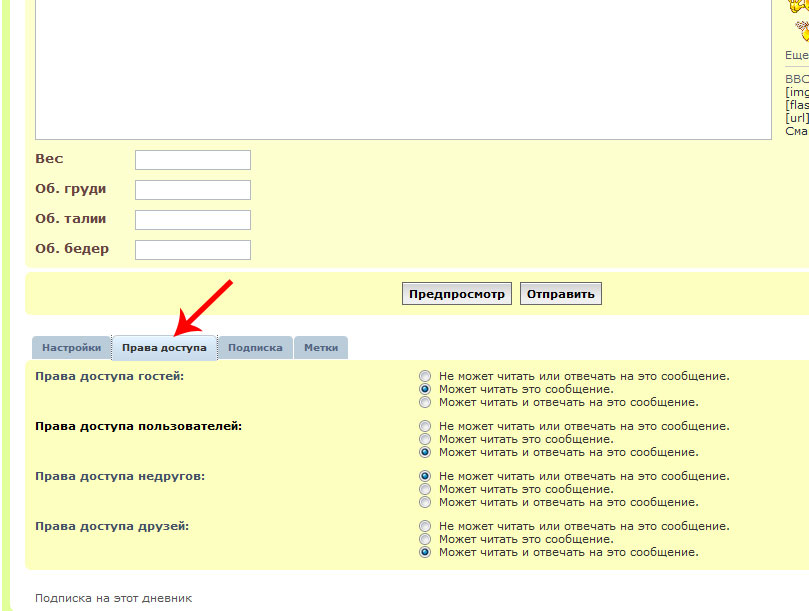809x611 pixels.
Task: Deny users reading or replying to message
Action: click(x=425, y=427)
